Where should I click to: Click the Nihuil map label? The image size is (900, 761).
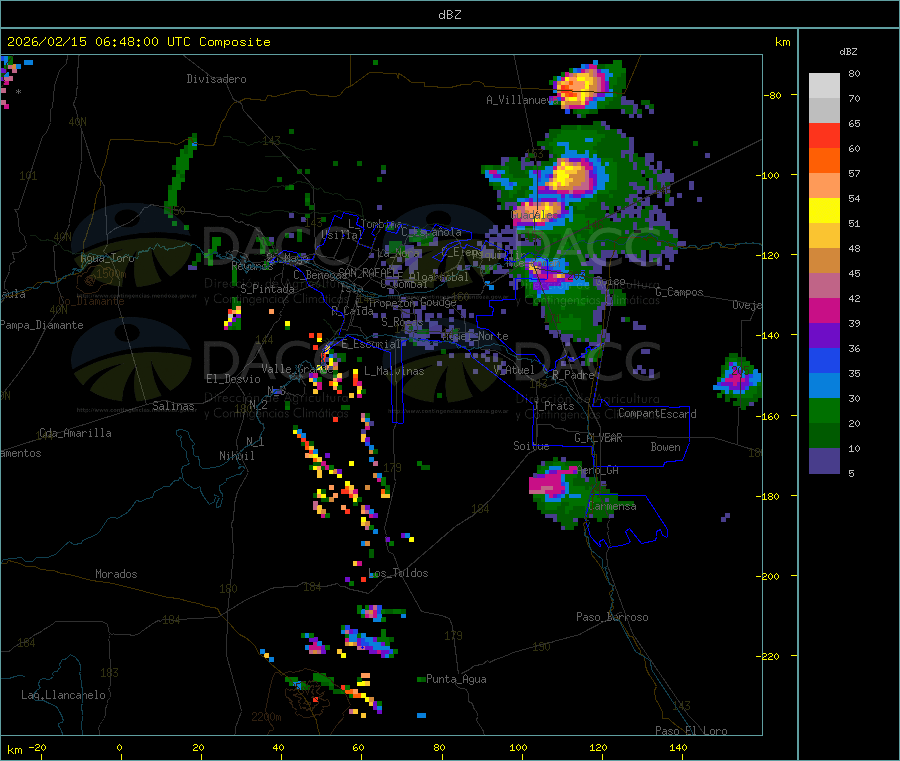point(236,456)
